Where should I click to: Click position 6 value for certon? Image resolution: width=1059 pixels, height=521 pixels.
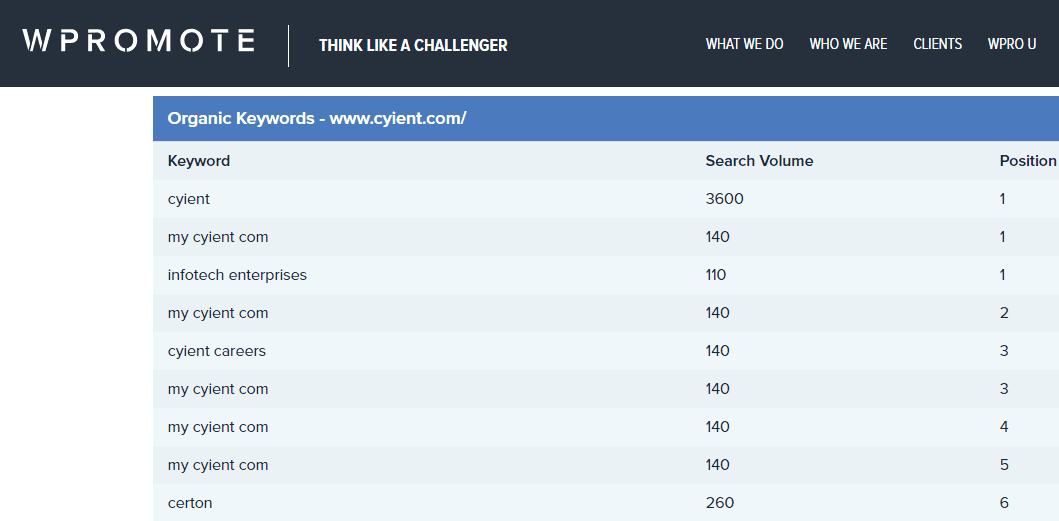(x=1004, y=503)
